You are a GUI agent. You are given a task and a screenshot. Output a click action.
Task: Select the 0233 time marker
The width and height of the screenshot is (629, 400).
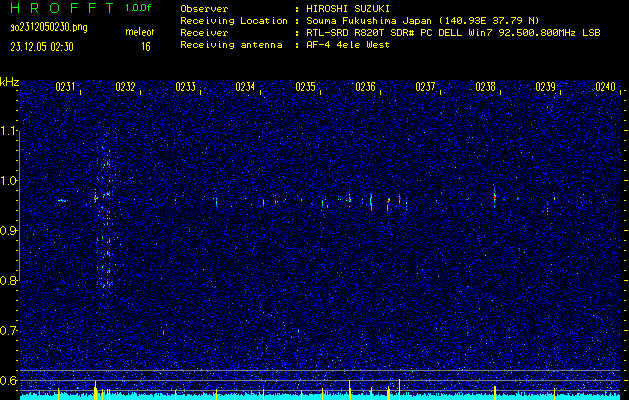point(186,87)
